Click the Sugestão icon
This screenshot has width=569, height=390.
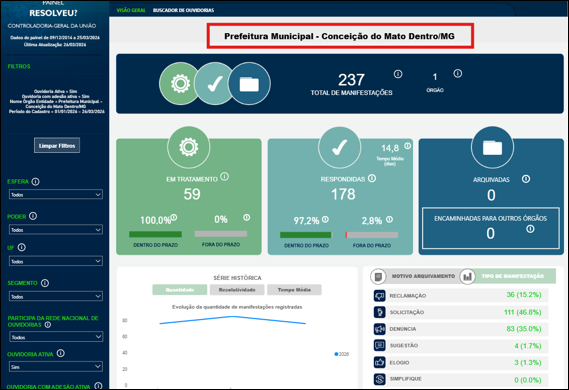tap(380, 345)
